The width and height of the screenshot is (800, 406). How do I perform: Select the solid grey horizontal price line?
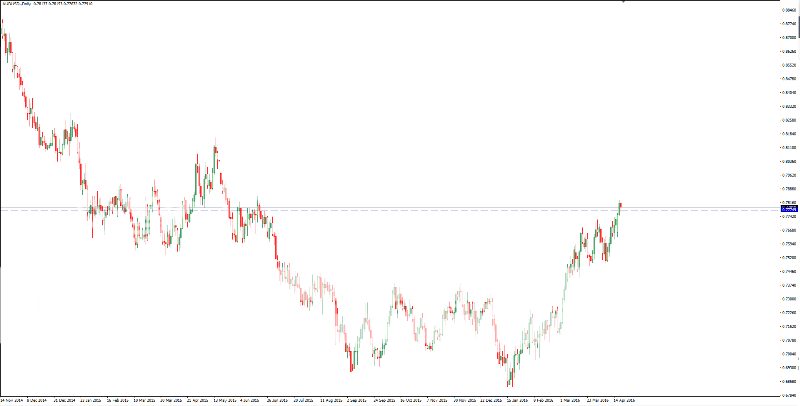pos(390,208)
